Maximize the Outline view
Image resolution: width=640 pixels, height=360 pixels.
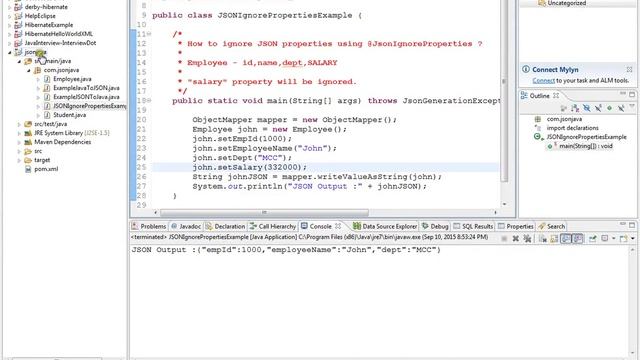(632, 95)
